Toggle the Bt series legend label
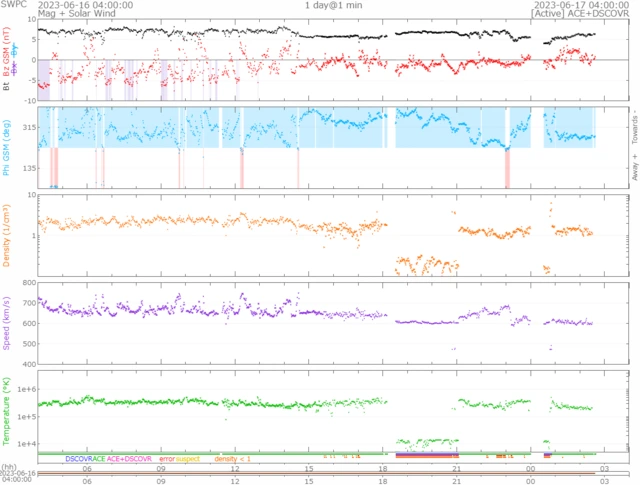Viewport: 640px width, 485px height. pos(6,87)
